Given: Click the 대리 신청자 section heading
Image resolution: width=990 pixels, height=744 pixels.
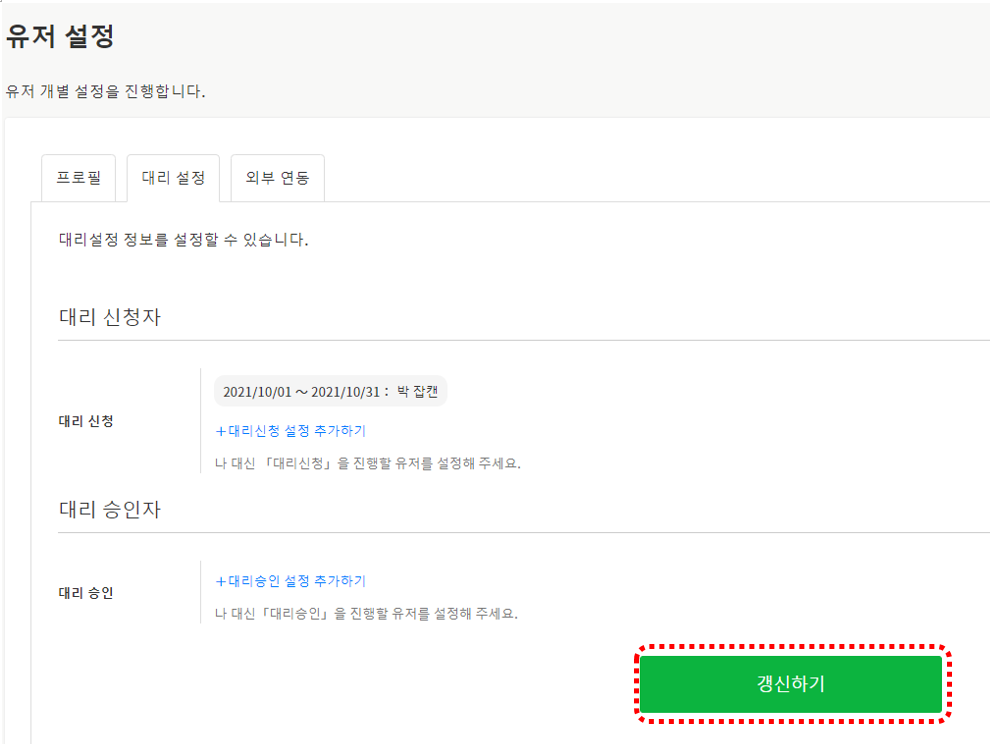Looking at the screenshot, I should 110,317.
